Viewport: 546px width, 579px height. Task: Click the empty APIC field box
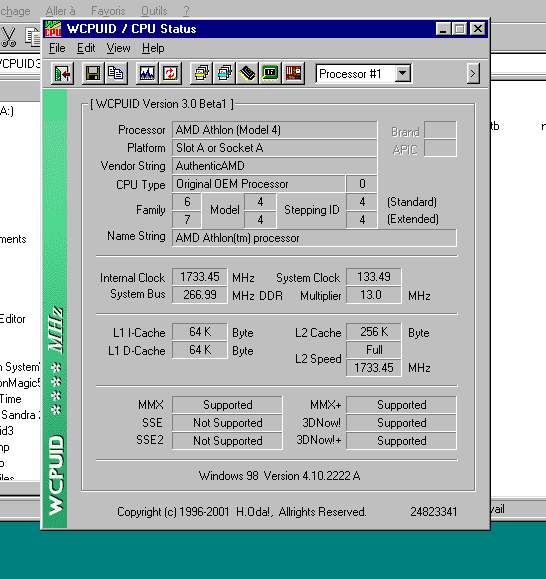[440, 148]
